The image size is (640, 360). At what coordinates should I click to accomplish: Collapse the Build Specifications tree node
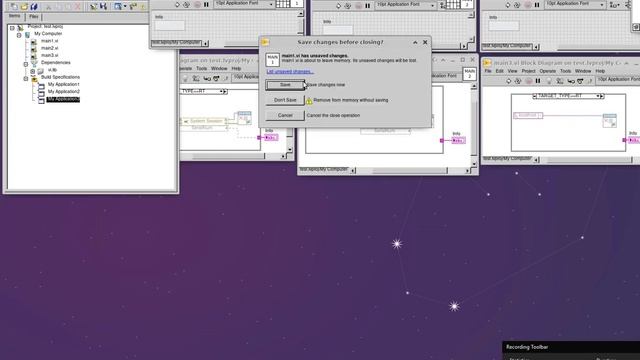click(26, 78)
